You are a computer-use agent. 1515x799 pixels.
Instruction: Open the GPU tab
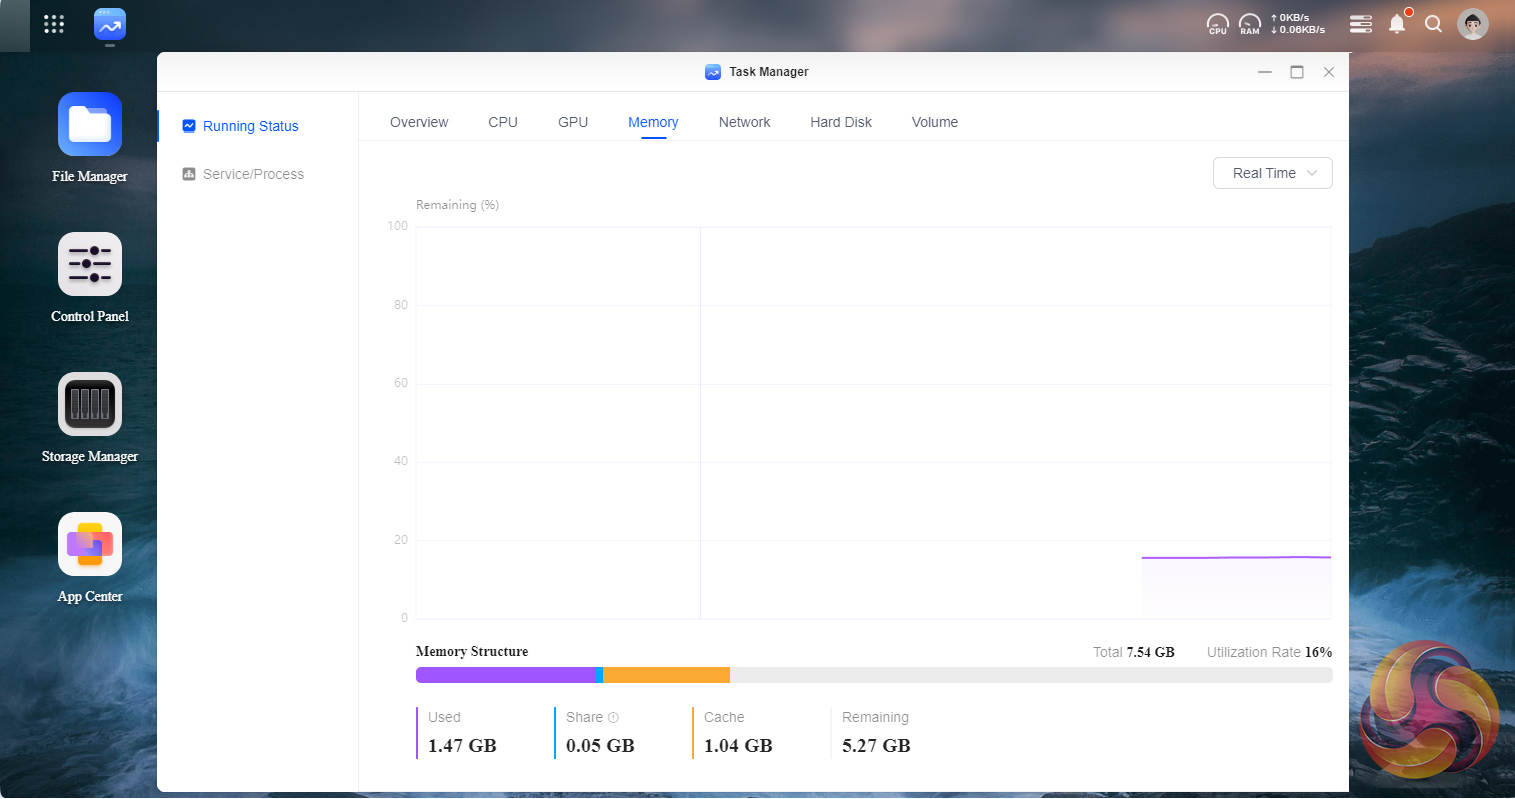point(573,122)
